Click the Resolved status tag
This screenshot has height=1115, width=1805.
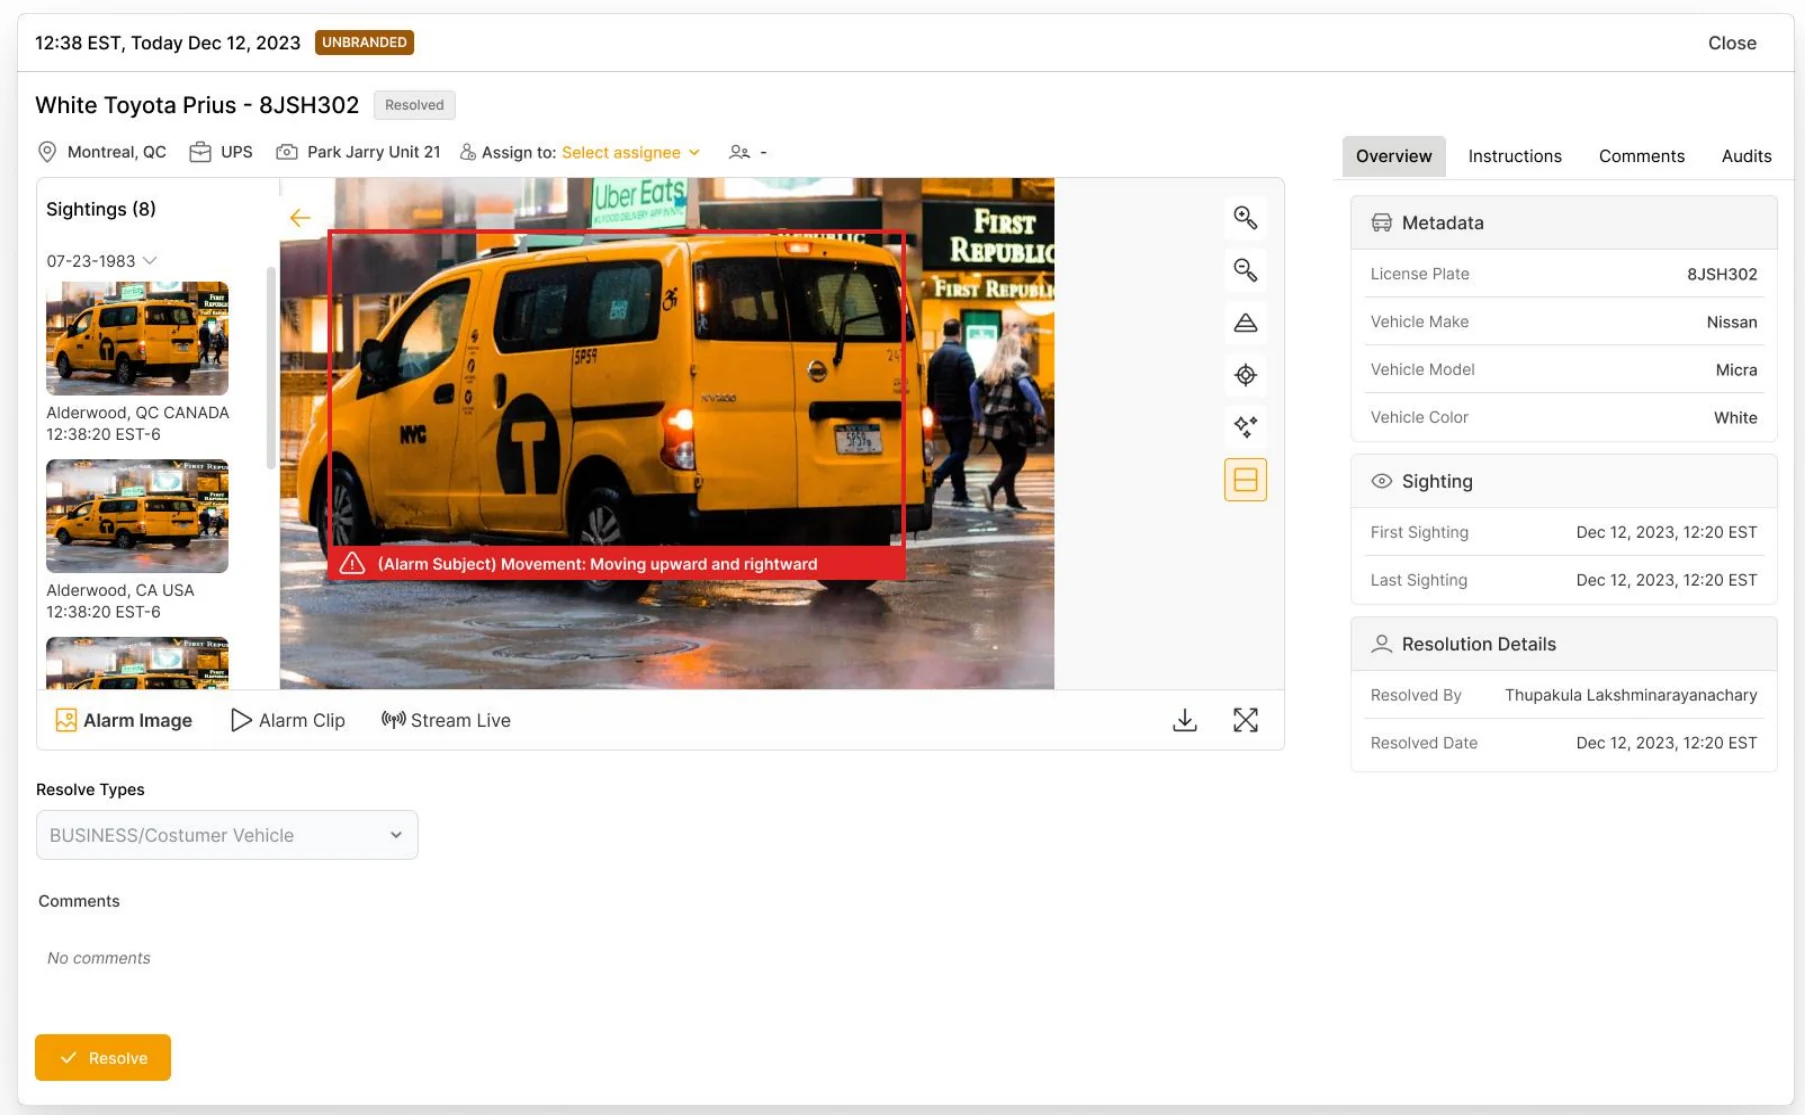pos(414,105)
